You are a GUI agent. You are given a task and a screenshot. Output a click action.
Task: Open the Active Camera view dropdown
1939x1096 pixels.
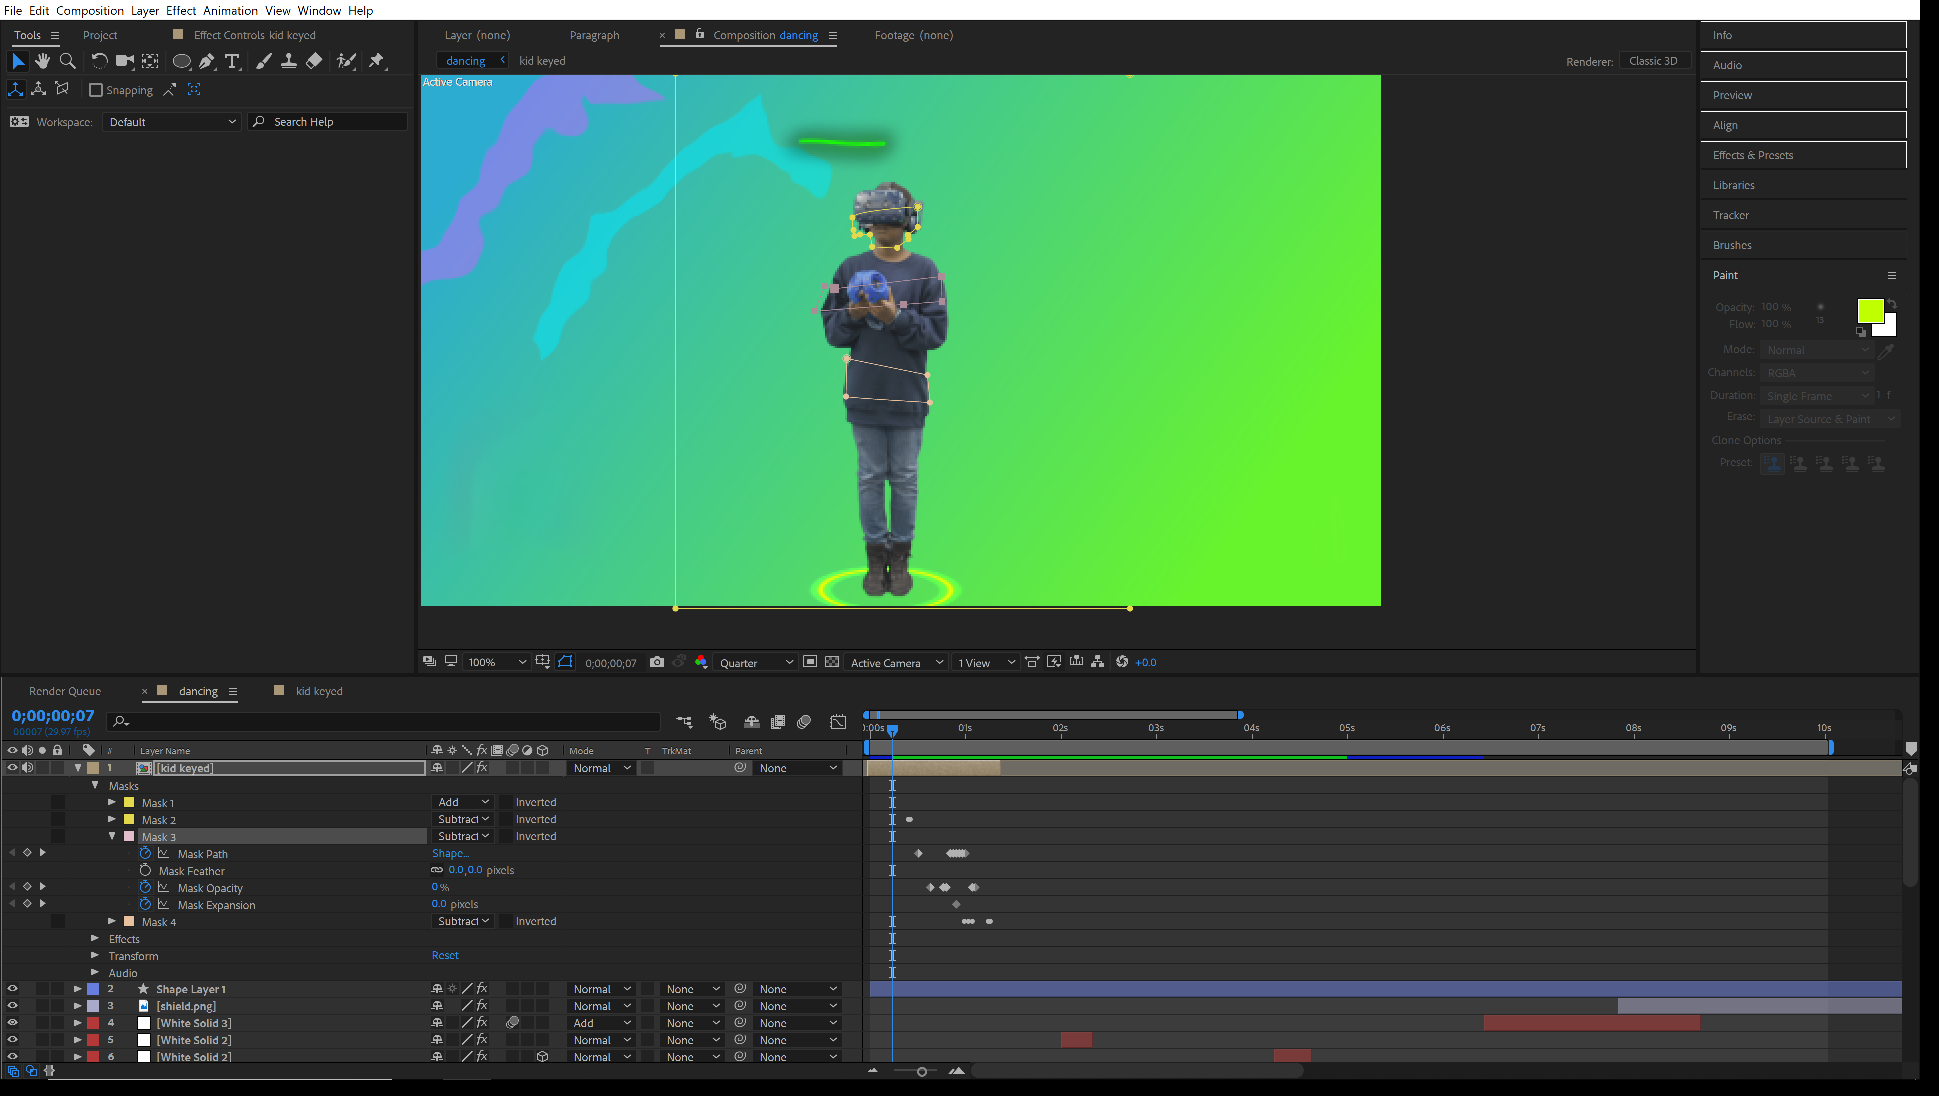click(x=893, y=661)
